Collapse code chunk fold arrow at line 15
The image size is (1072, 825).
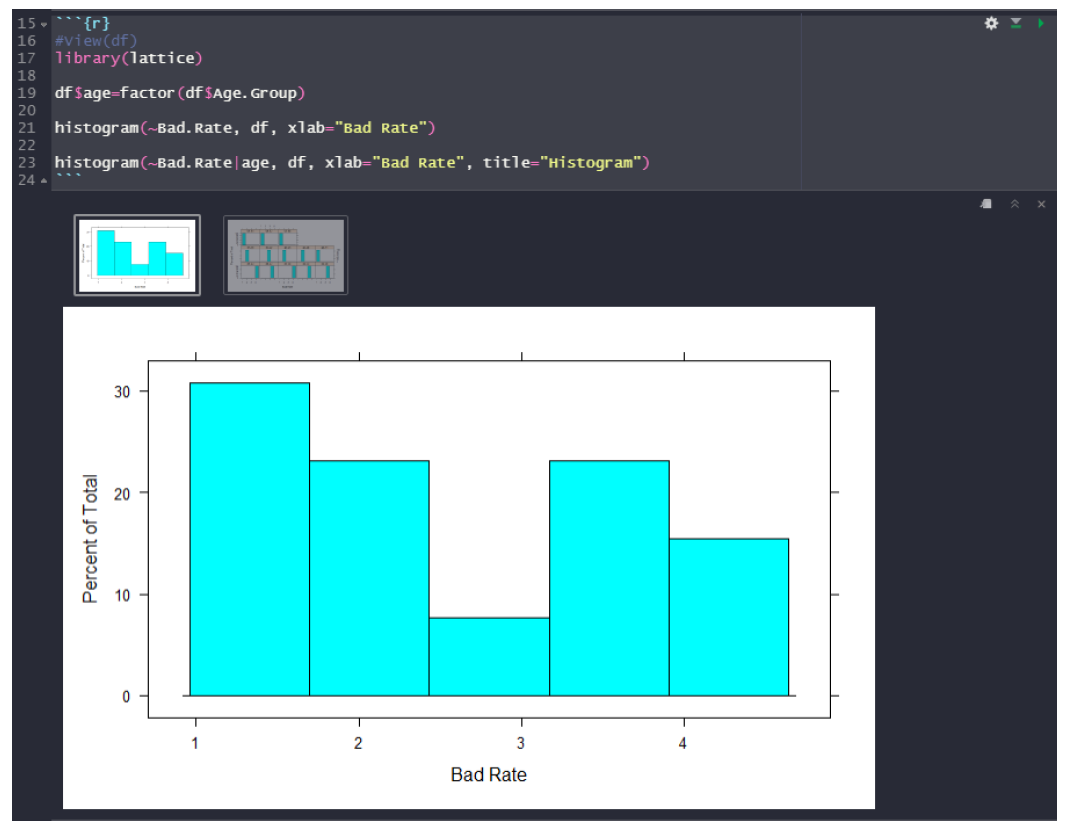pyautogui.click(x=44, y=25)
